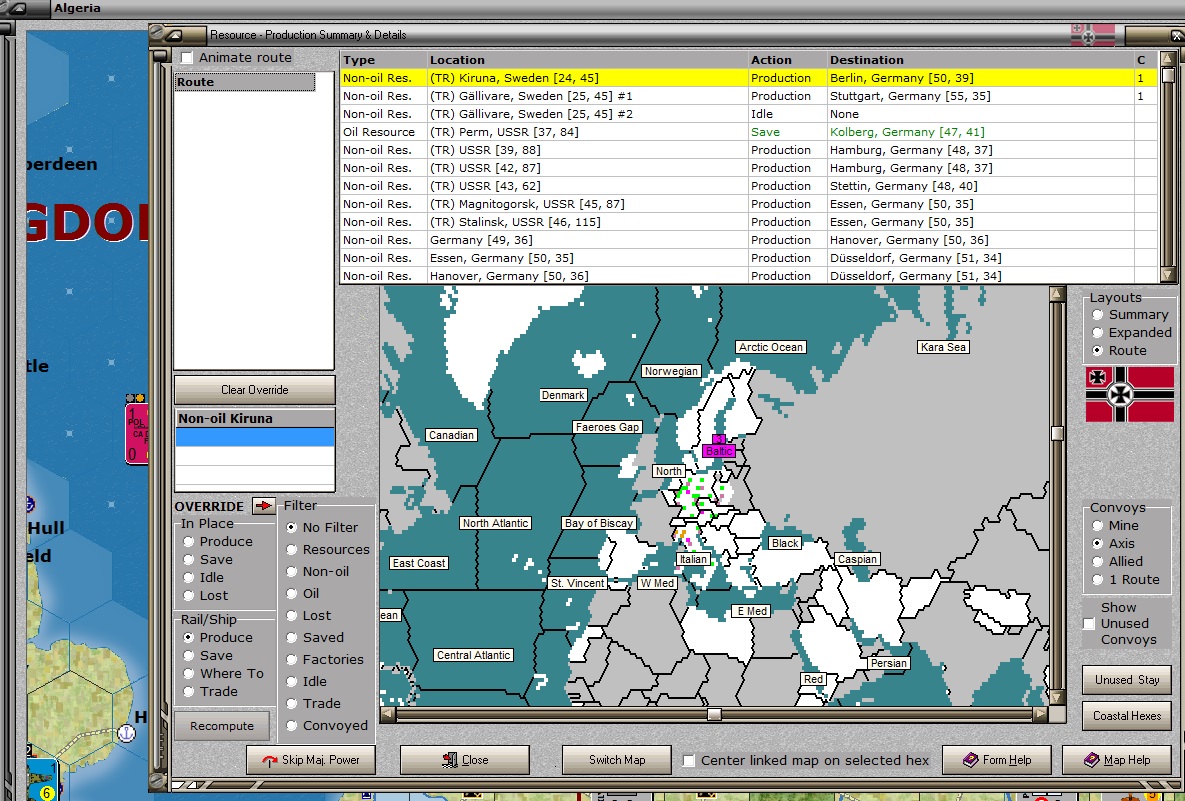Filter by Factories
This screenshot has width=1185, height=801.
point(292,660)
